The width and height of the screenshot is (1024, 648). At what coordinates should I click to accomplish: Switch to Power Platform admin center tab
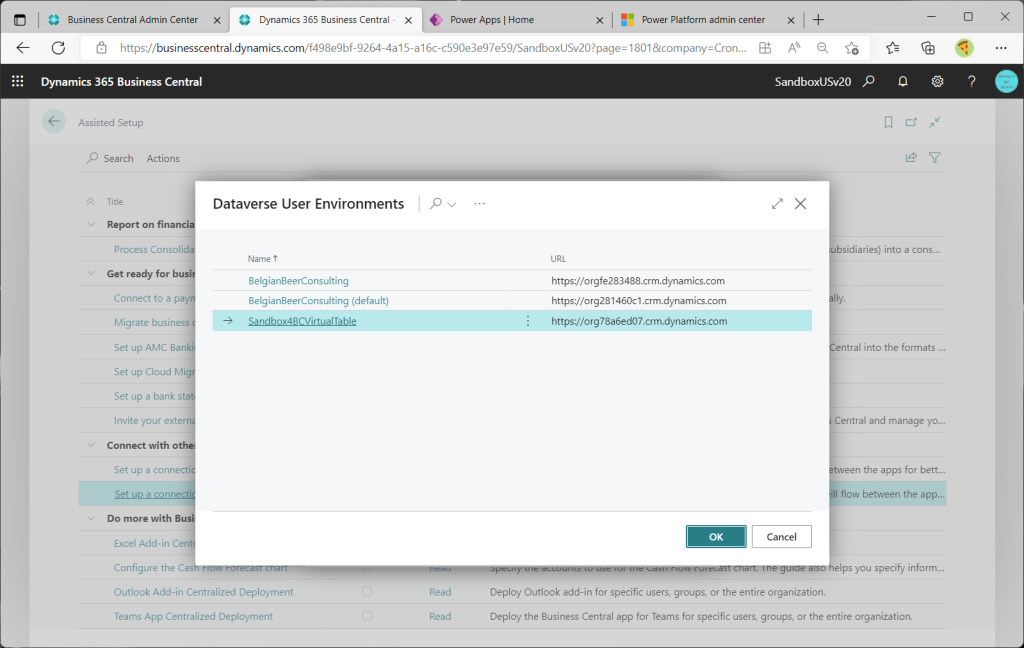(x=703, y=20)
